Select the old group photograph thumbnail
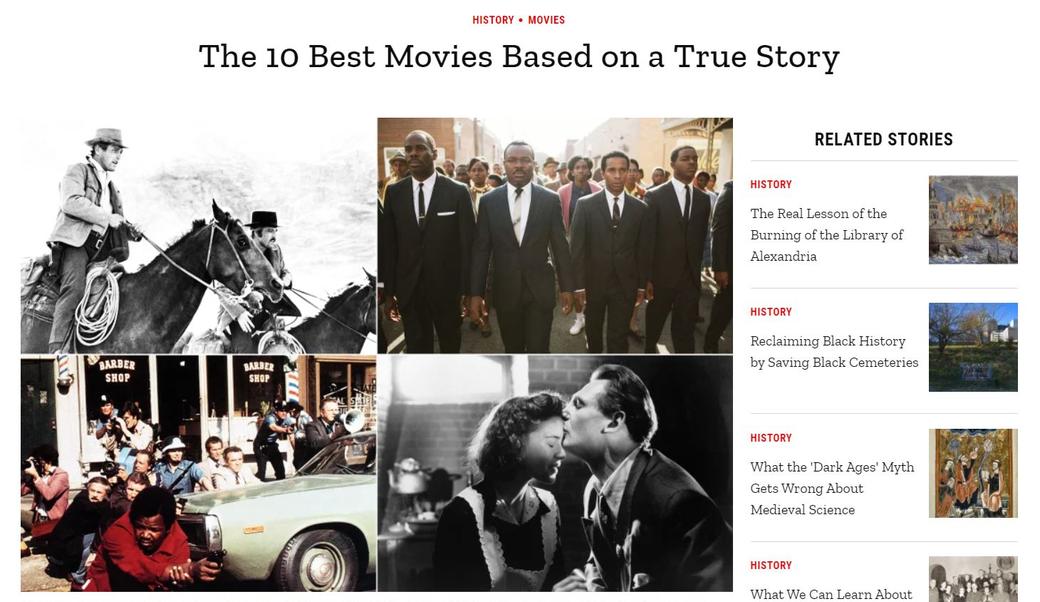1040x602 pixels. point(973,579)
